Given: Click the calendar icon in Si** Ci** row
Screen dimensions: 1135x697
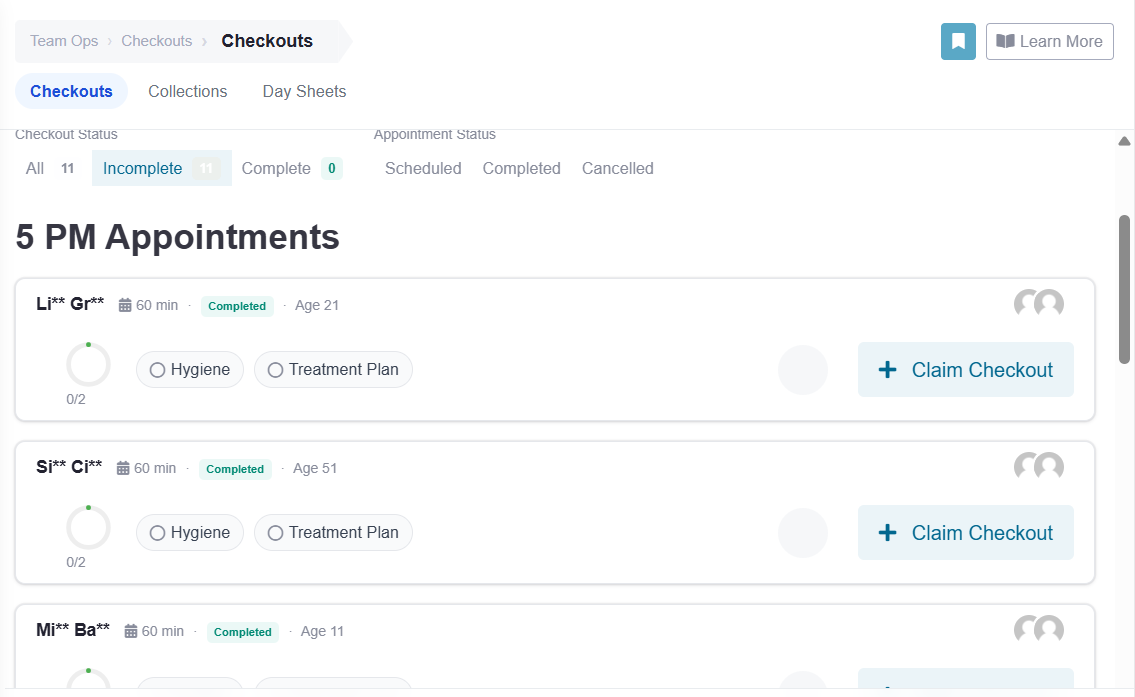Looking at the screenshot, I should pos(123,468).
